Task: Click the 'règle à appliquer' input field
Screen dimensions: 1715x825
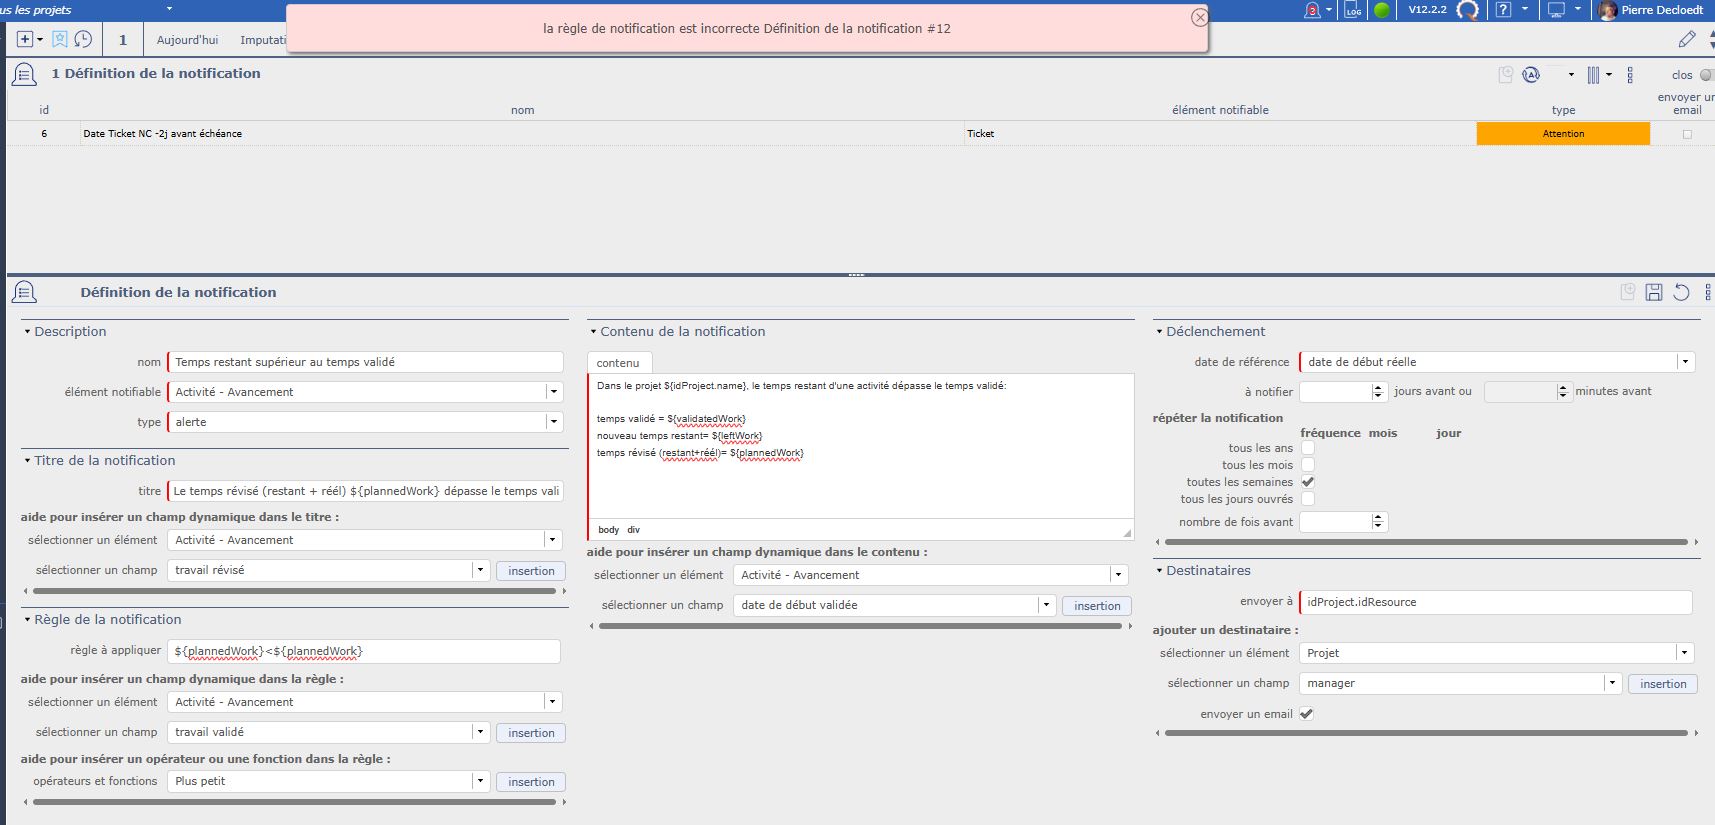Action: (364, 651)
